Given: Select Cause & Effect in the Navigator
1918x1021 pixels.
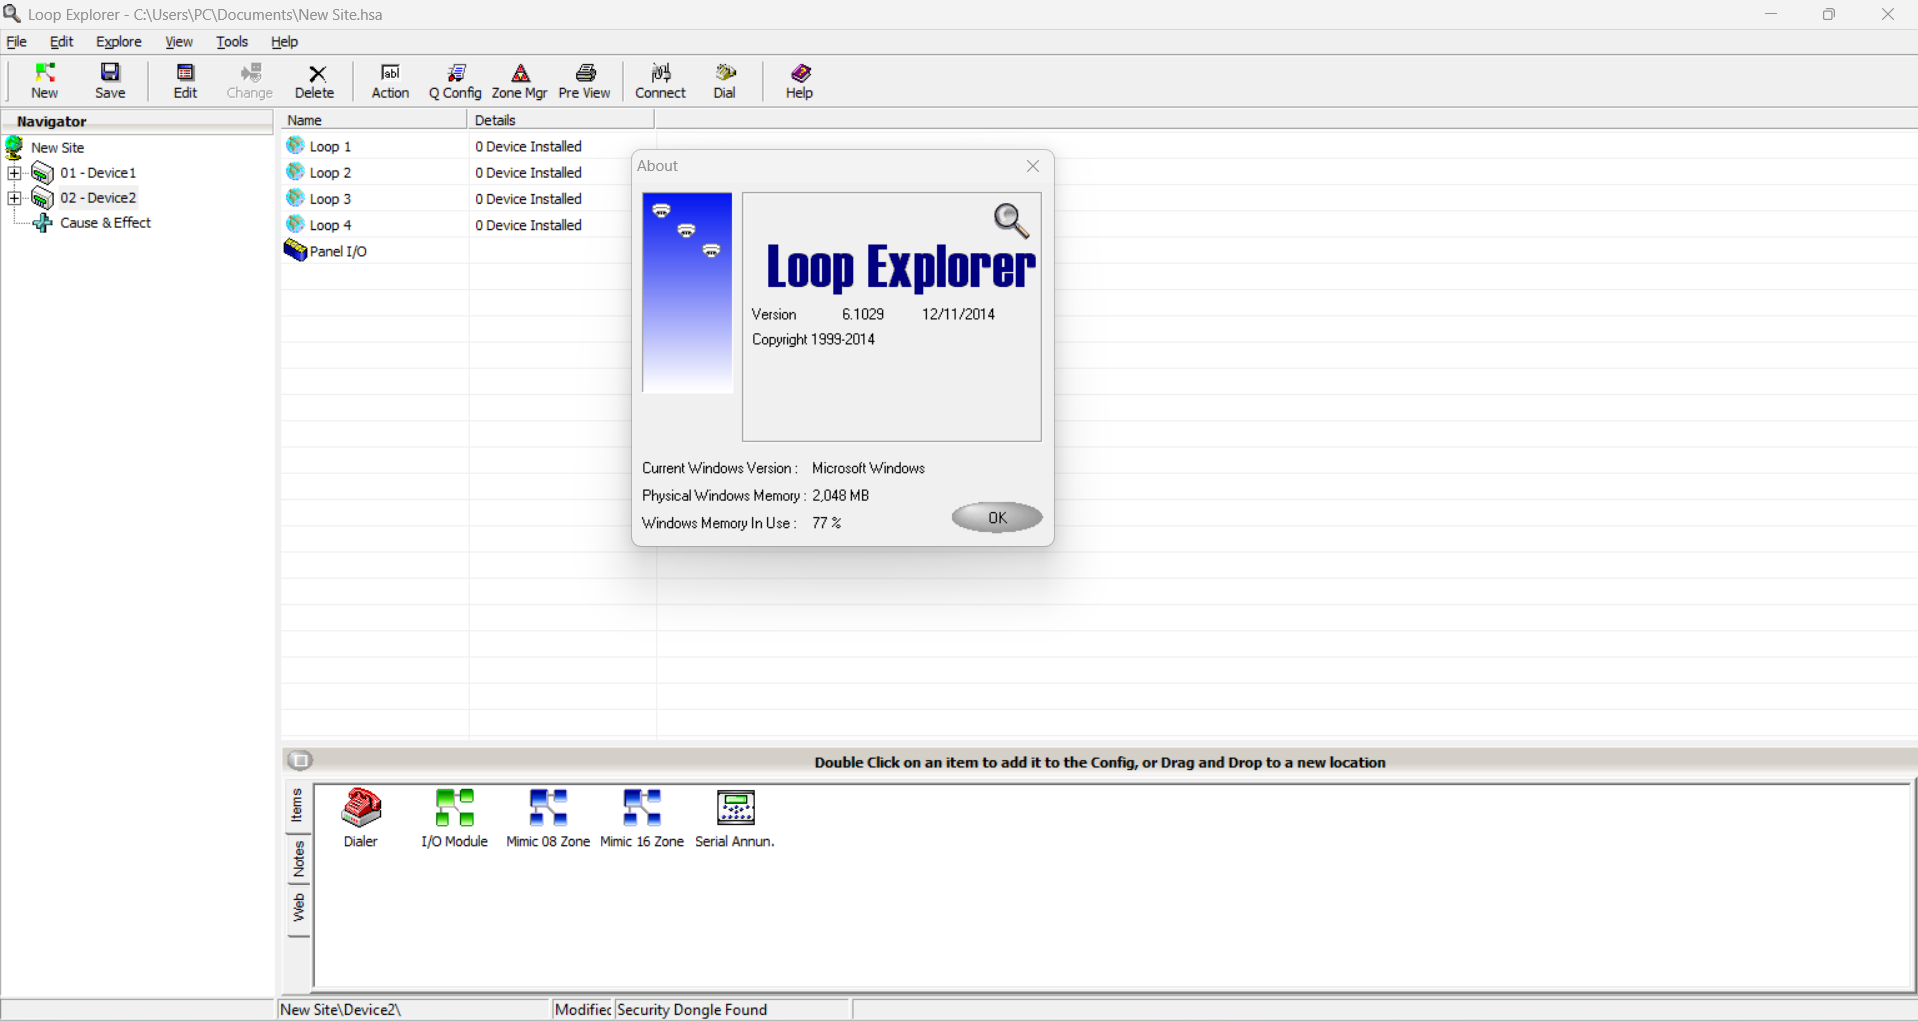Looking at the screenshot, I should click(x=105, y=222).
